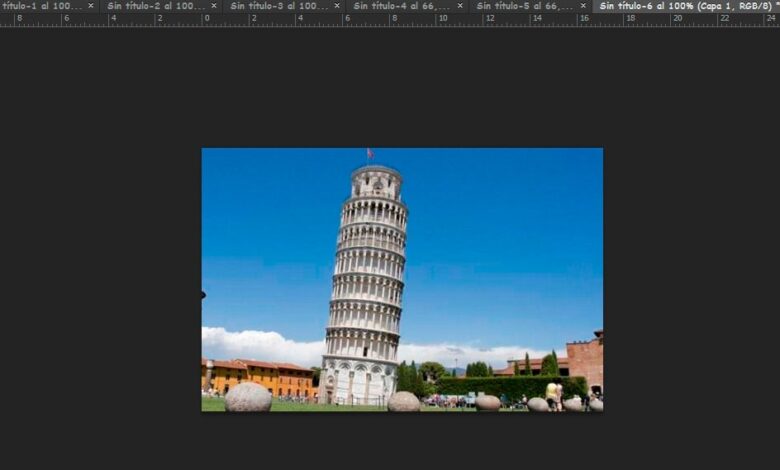
Task: Select the Sin título-6 (Capa 1, RGB/8) tab
Action: coord(685,6)
